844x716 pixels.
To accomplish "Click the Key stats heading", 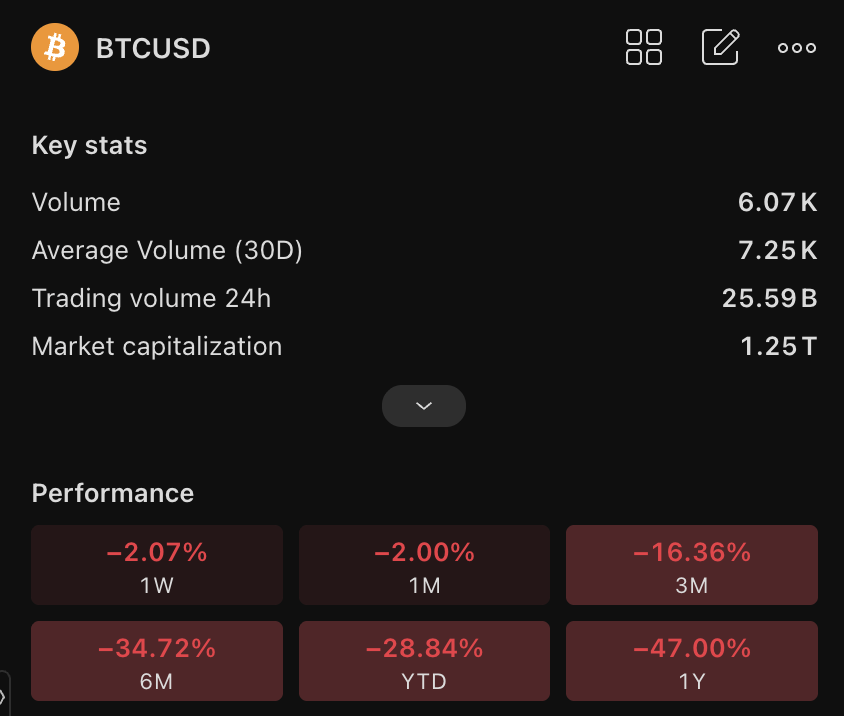I will (89, 145).
